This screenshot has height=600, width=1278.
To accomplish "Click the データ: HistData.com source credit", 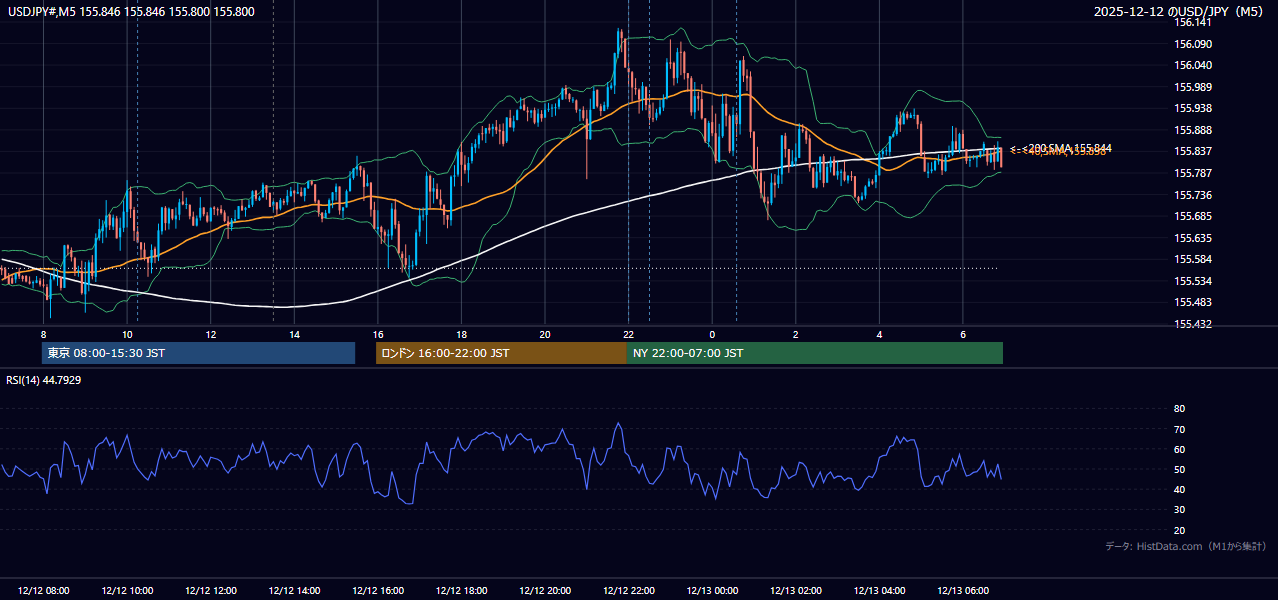I will 1186,546.
